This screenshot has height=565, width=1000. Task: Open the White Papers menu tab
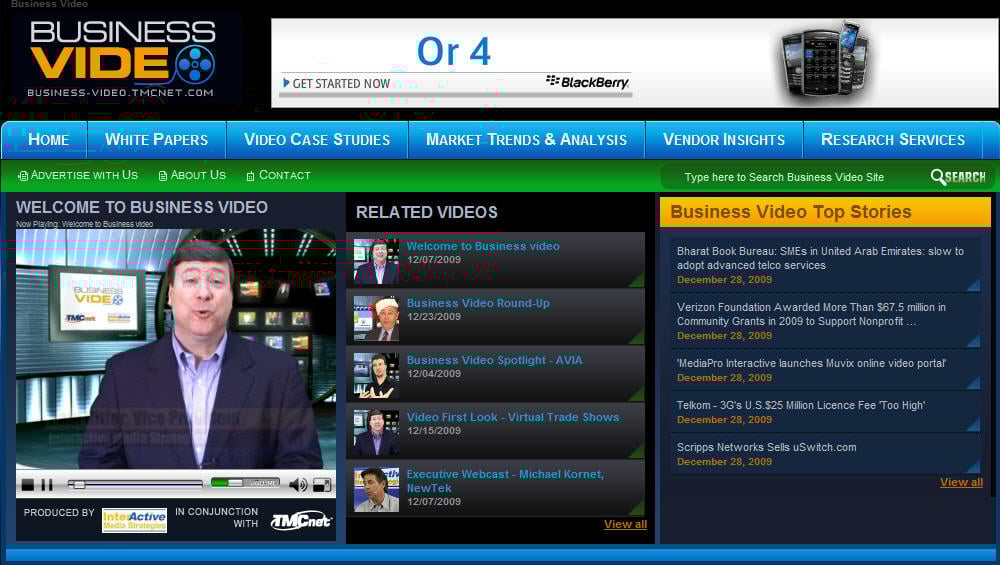coord(156,140)
